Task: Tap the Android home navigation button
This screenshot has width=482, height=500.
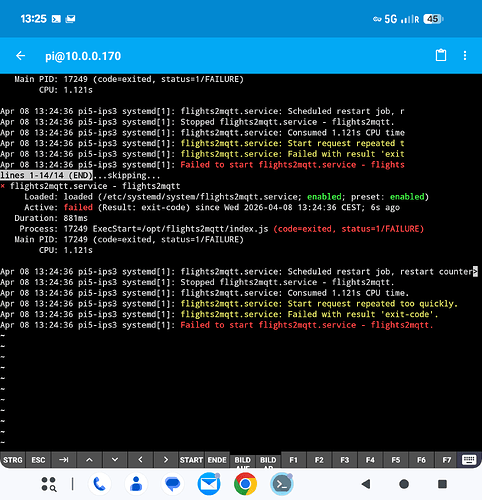Action: tap(404, 484)
